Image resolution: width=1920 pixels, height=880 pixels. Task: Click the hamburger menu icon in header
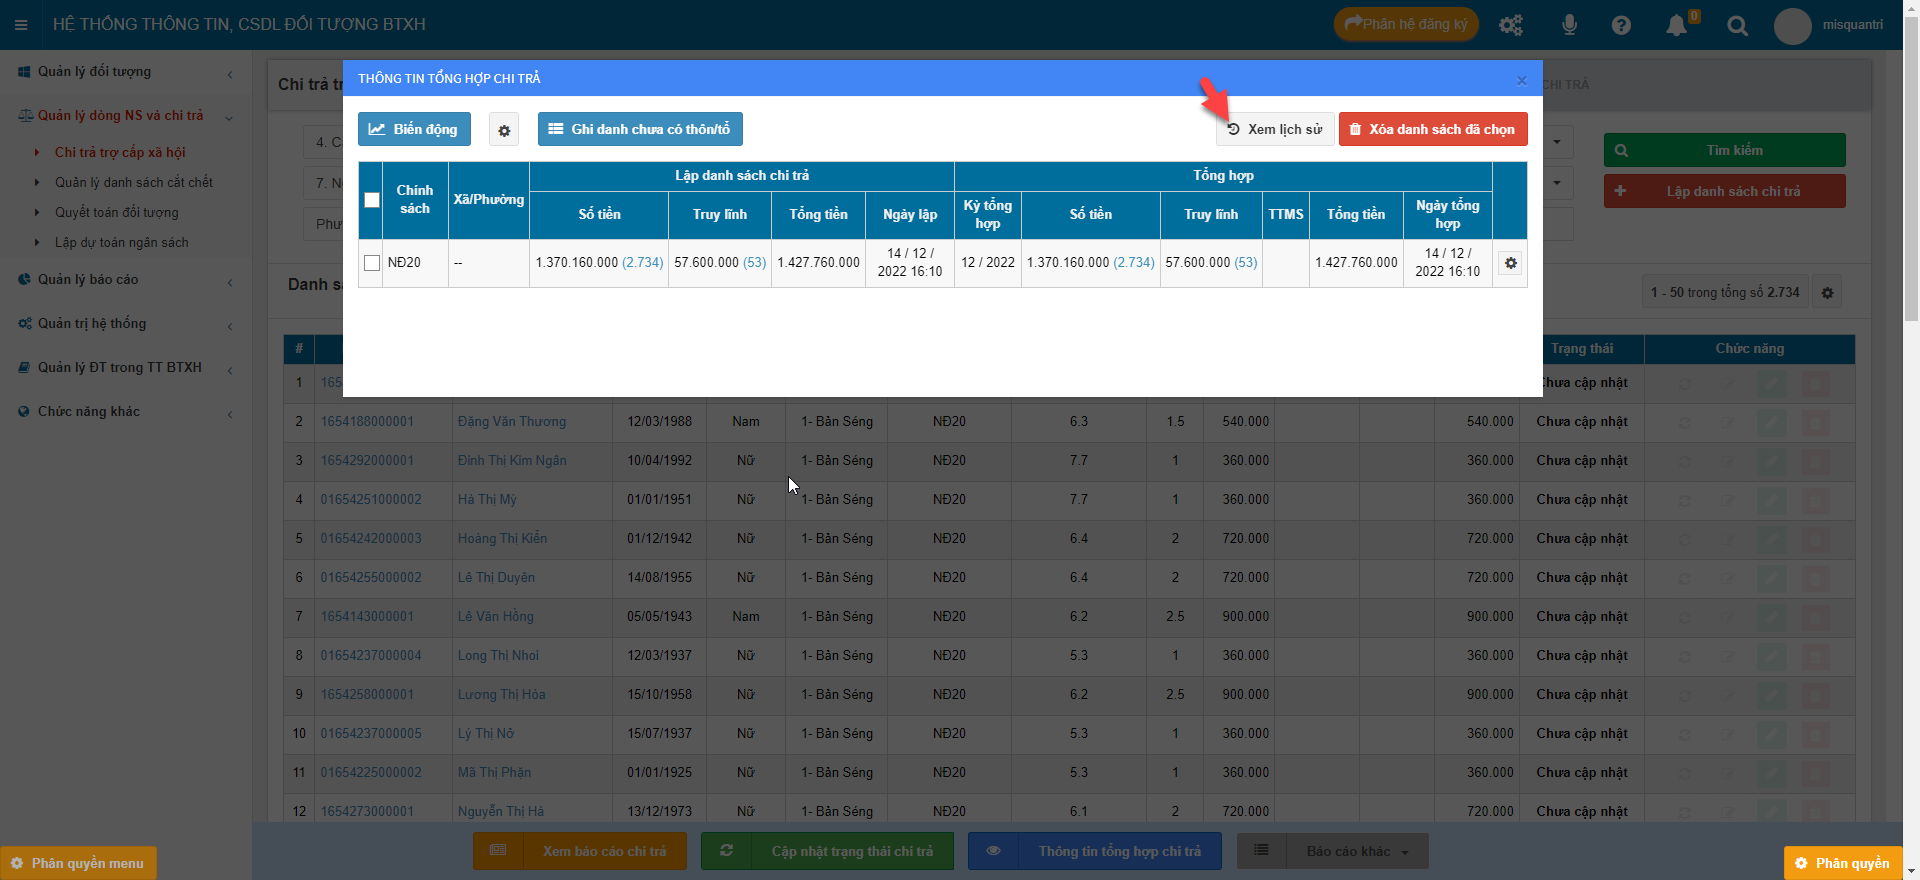tap(21, 25)
